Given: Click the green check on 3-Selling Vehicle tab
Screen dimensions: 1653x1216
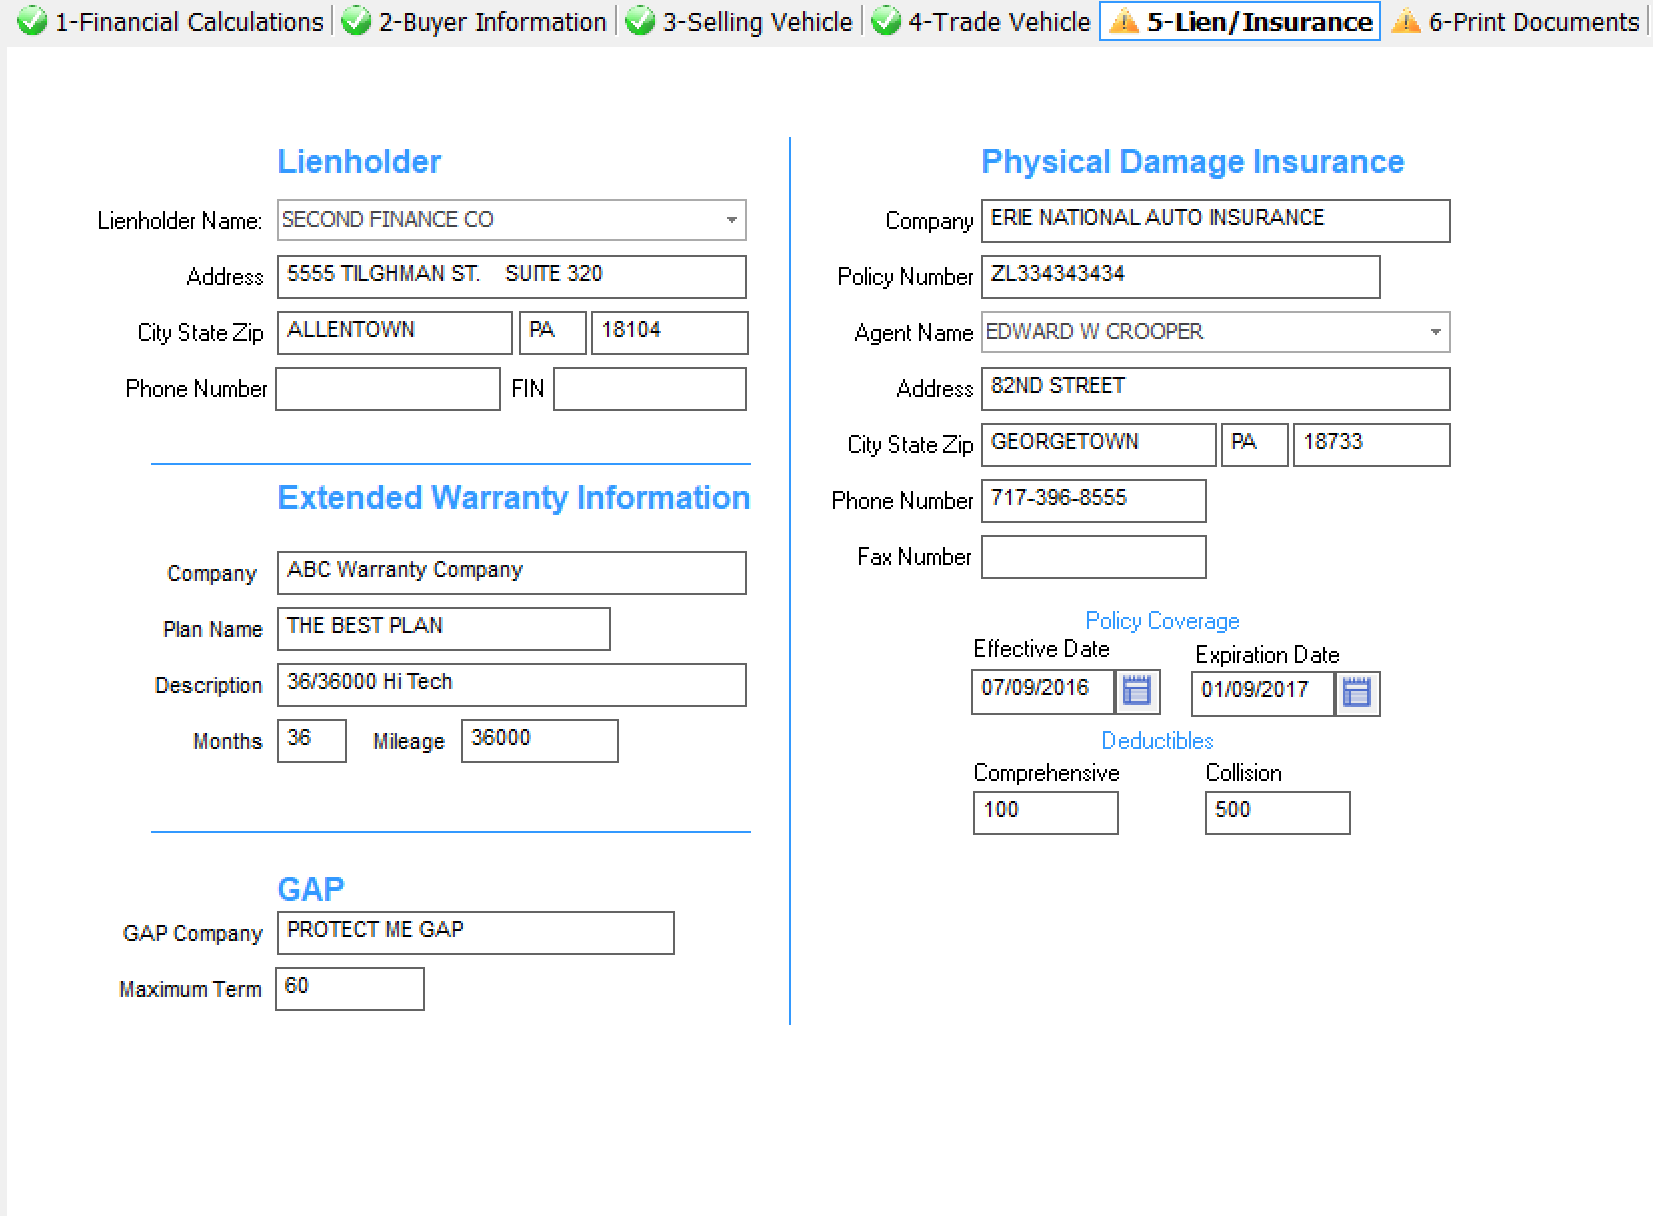Looking at the screenshot, I should coord(640,21).
